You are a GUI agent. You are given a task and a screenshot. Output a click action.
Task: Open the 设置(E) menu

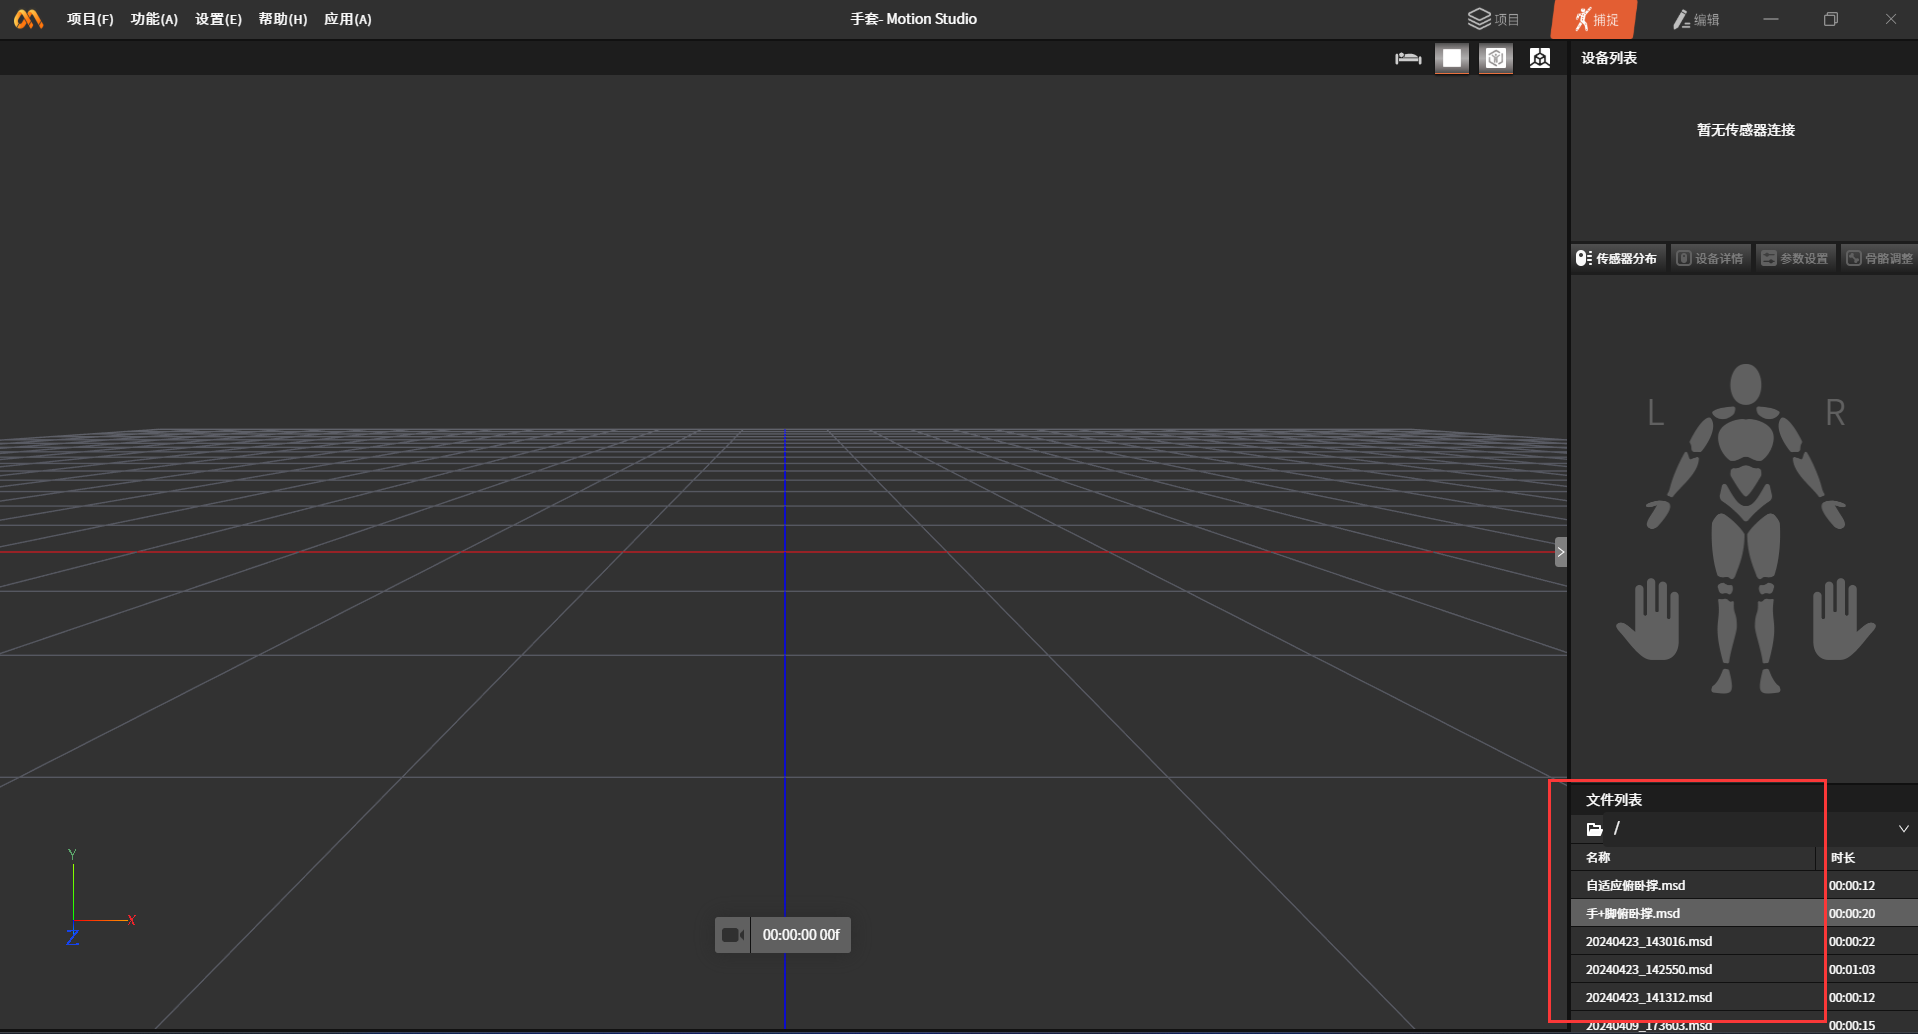218,19
